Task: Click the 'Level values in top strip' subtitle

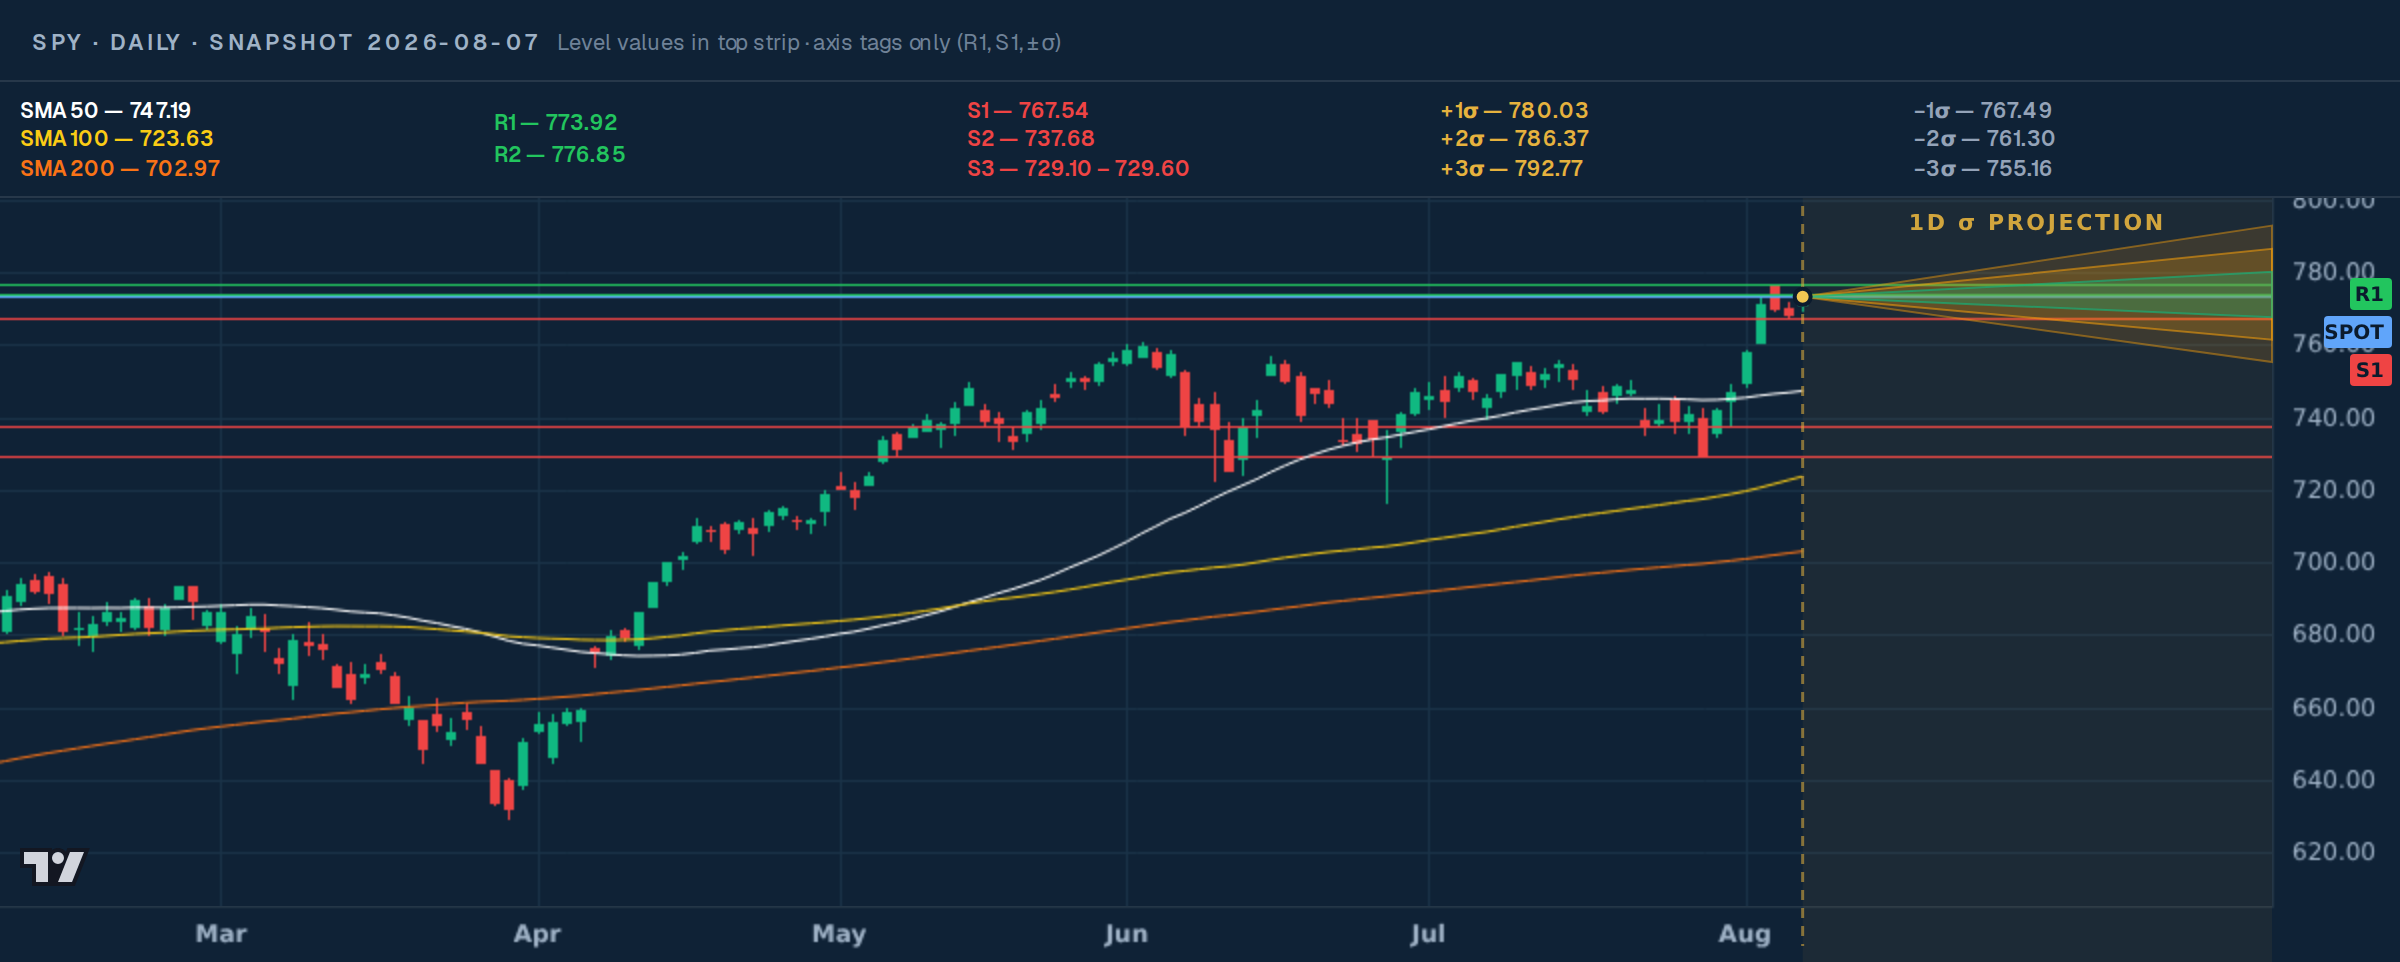Action: click(808, 42)
